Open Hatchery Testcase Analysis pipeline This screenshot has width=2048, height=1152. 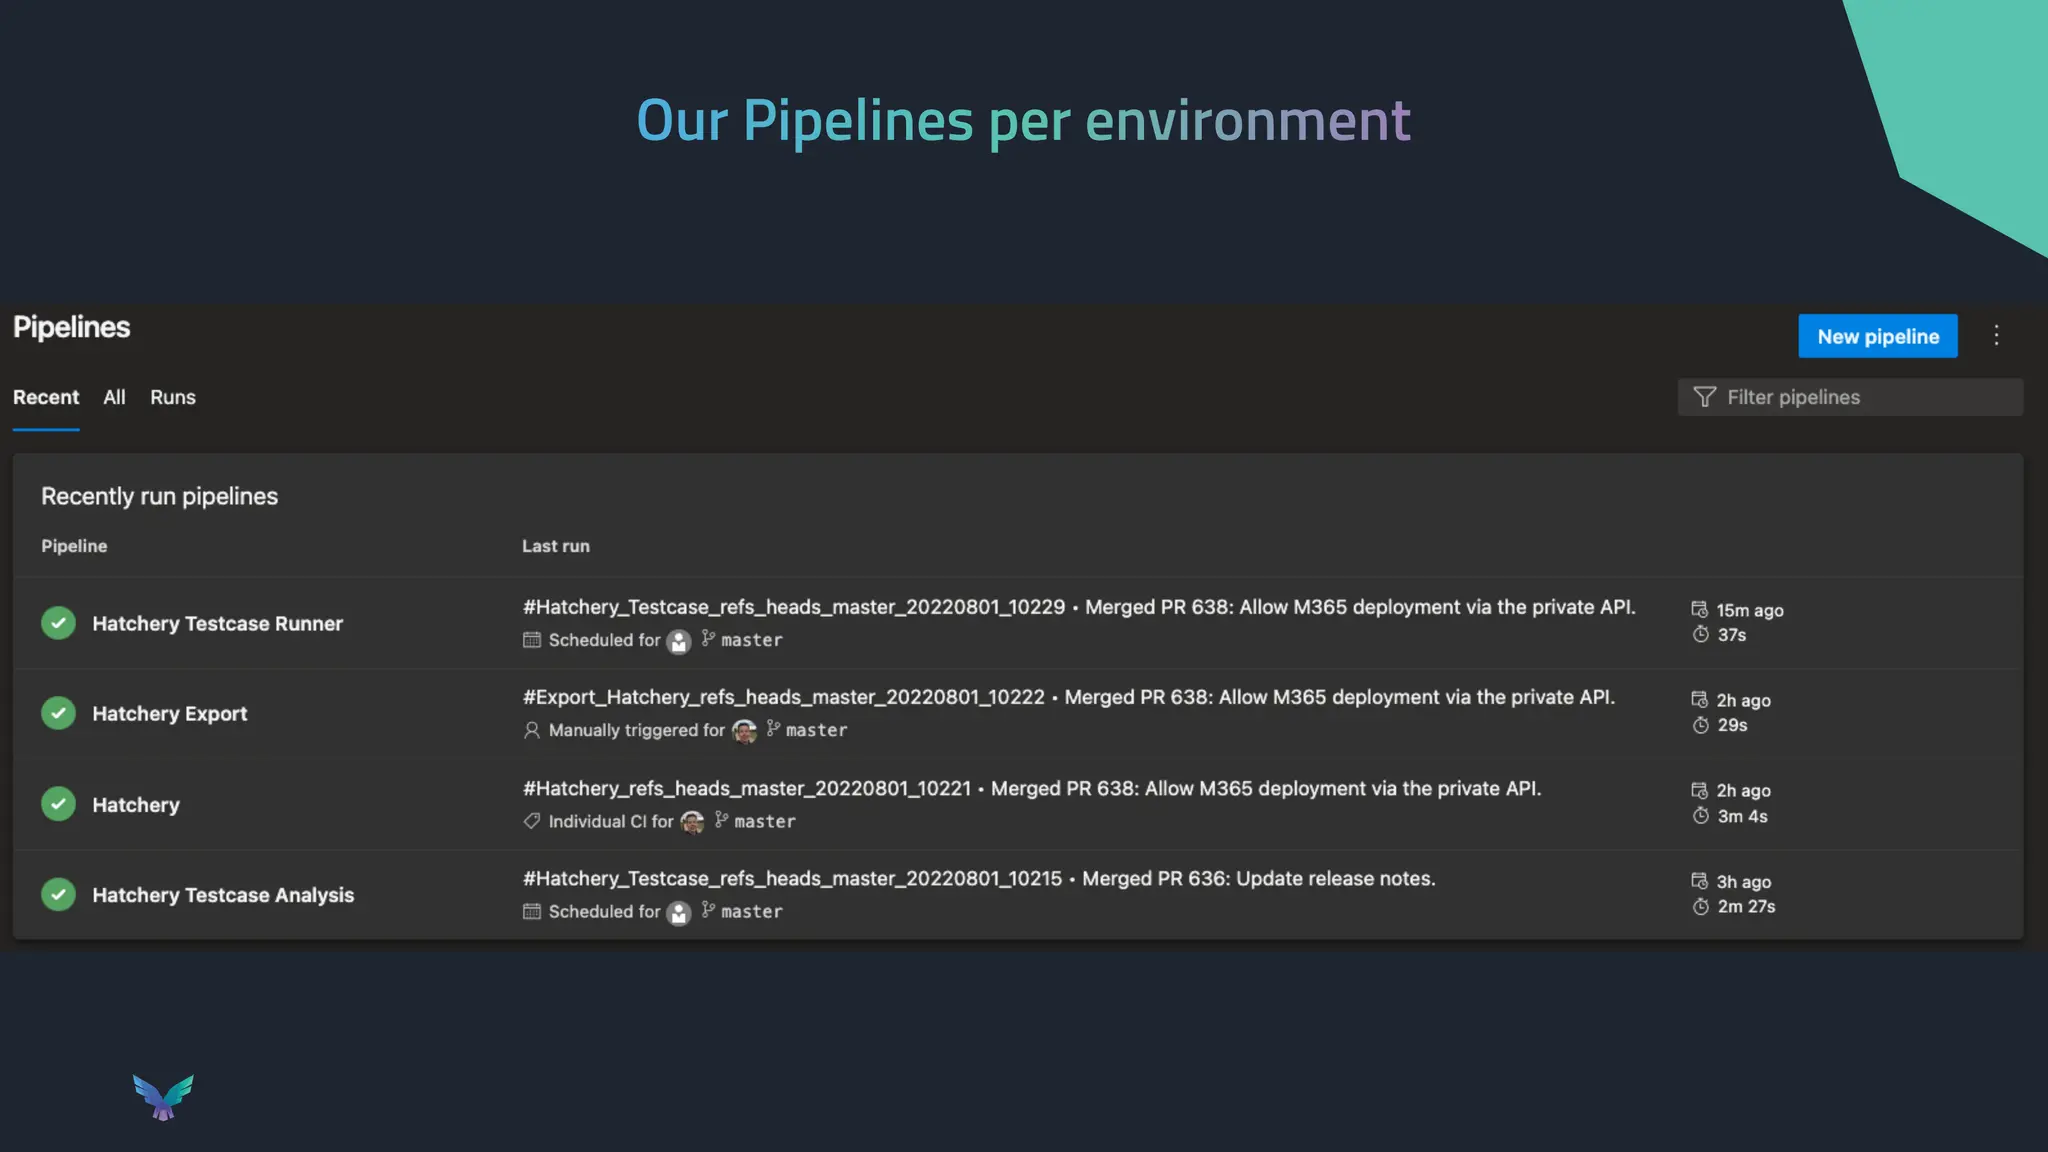tap(223, 895)
